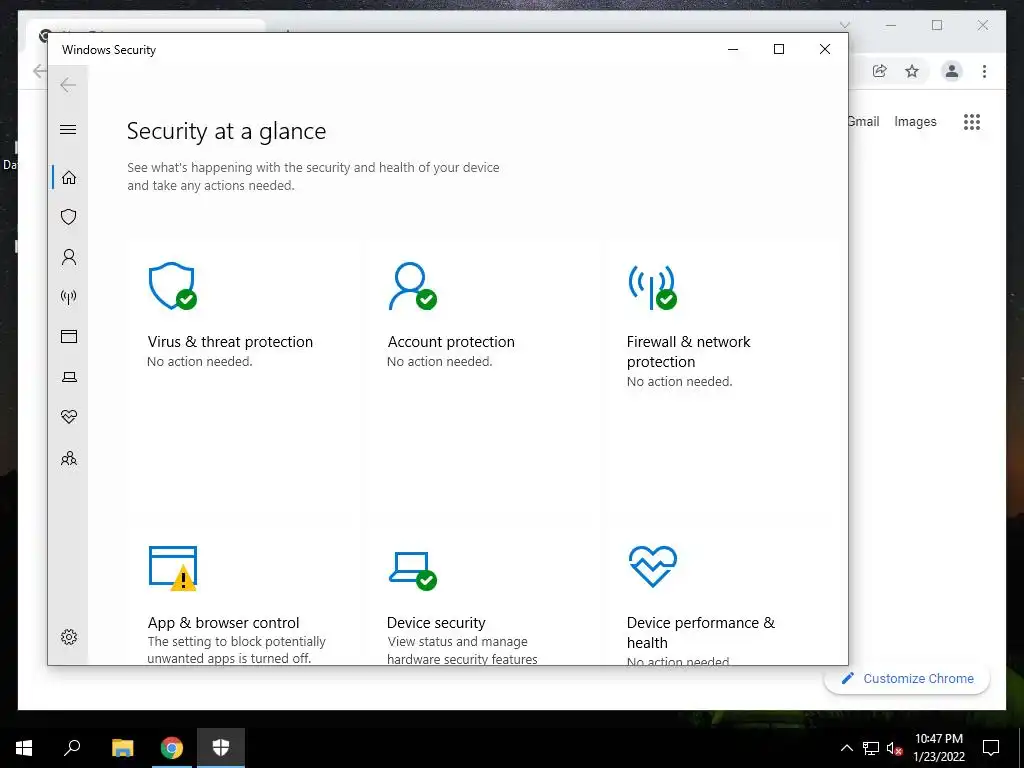This screenshot has height=768, width=1024.
Task: Click the large Account protection person icon
Action: point(412,286)
